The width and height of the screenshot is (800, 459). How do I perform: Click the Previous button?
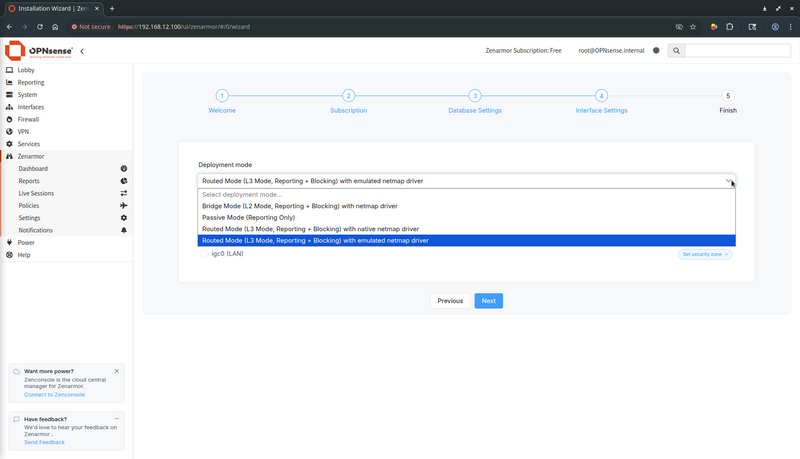pyautogui.click(x=450, y=301)
